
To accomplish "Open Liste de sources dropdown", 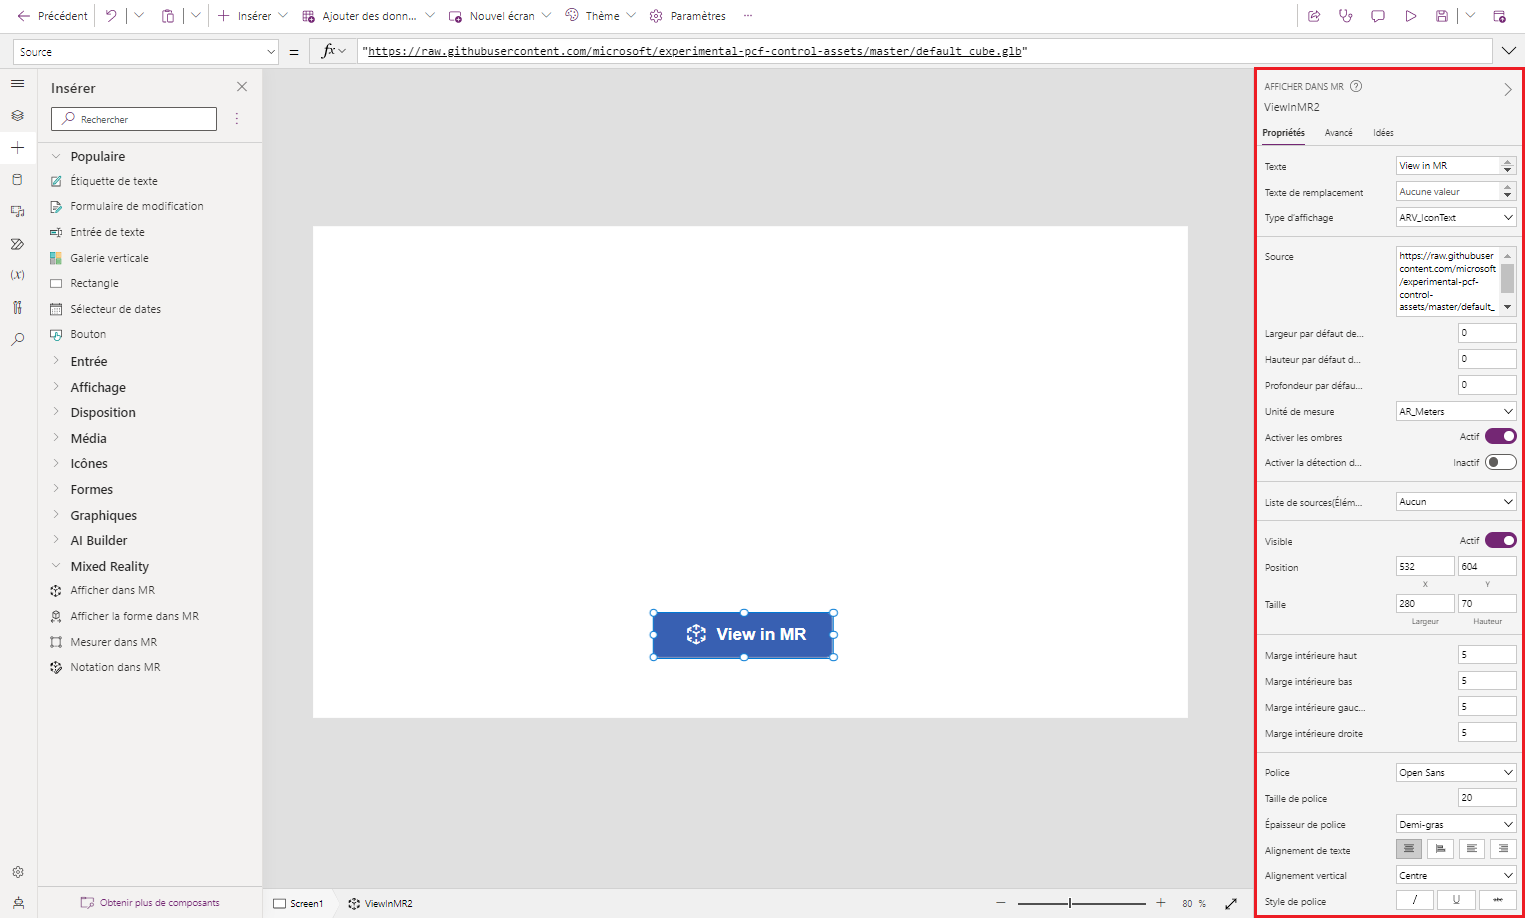I will (x=1456, y=501).
